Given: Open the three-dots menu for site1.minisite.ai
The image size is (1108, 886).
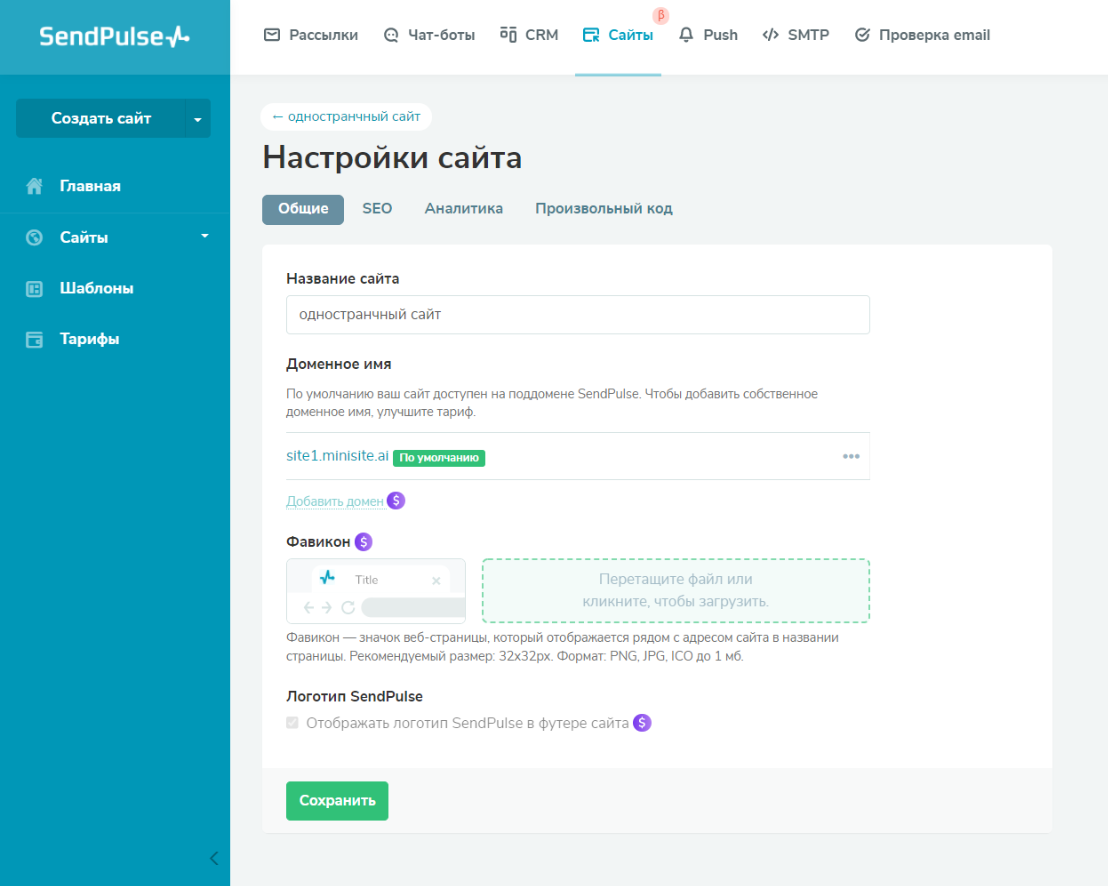Looking at the screenshot, I should (851, 456).
